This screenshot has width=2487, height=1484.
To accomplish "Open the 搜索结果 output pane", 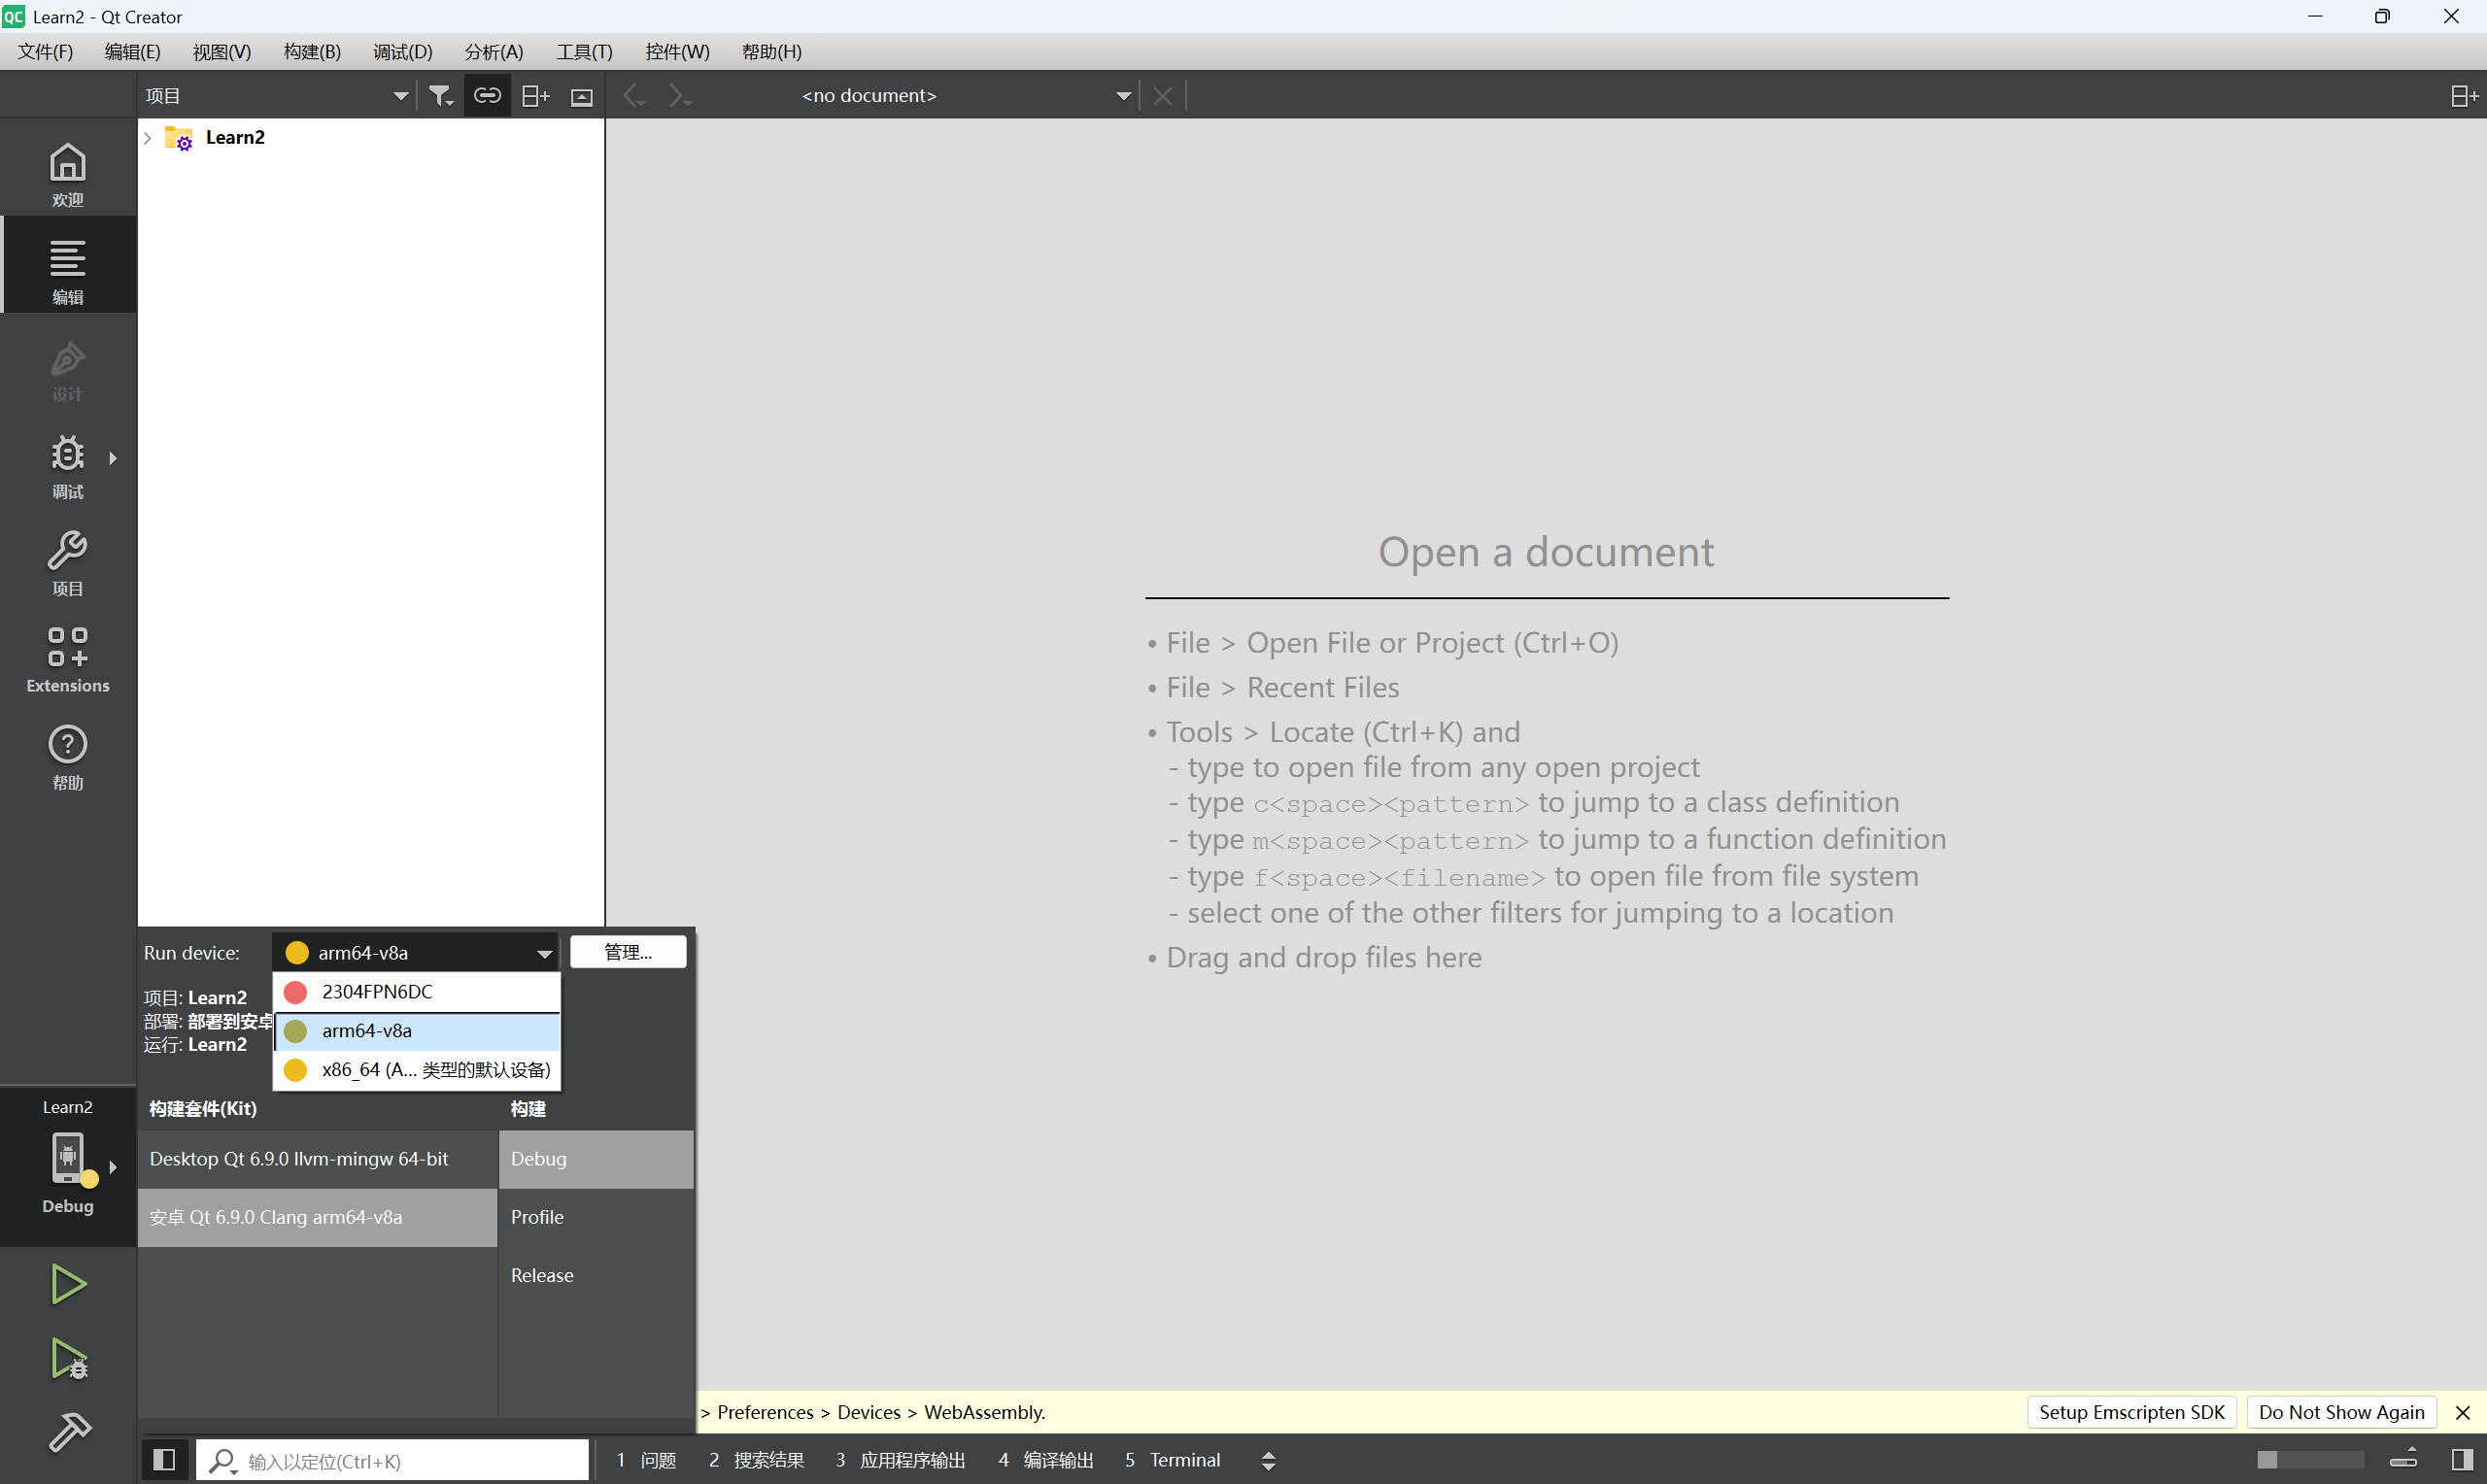I will (x=756, y=1460).
